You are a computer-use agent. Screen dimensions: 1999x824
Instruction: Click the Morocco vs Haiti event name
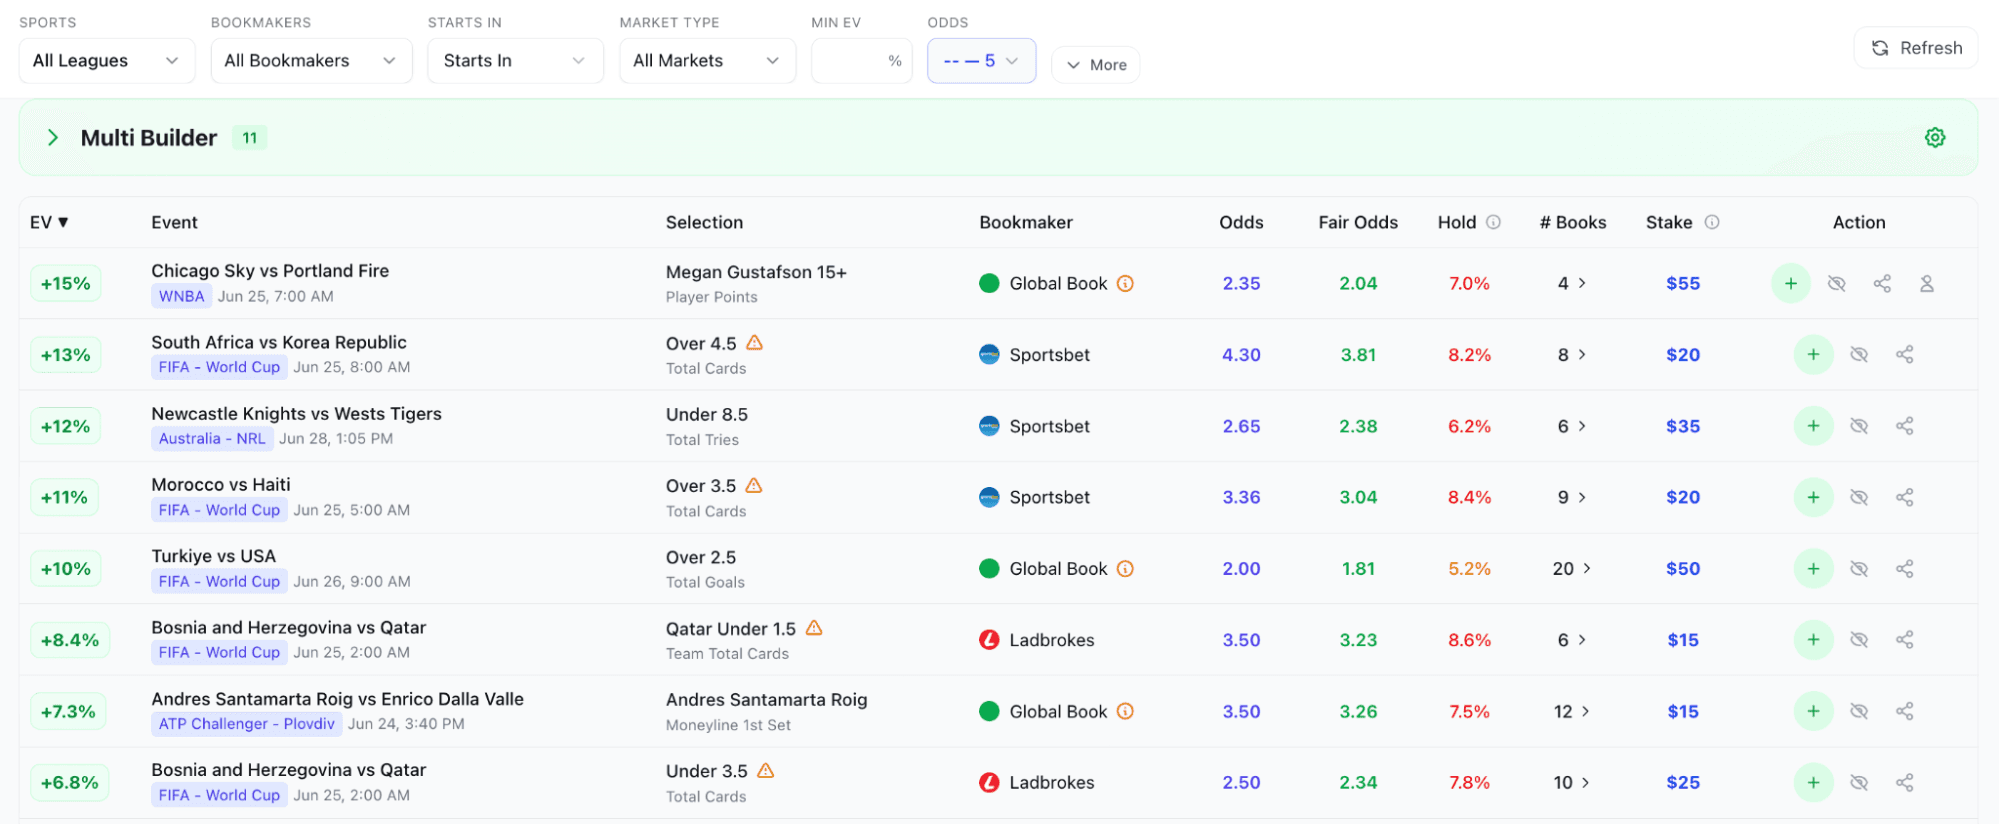point(221,484)
